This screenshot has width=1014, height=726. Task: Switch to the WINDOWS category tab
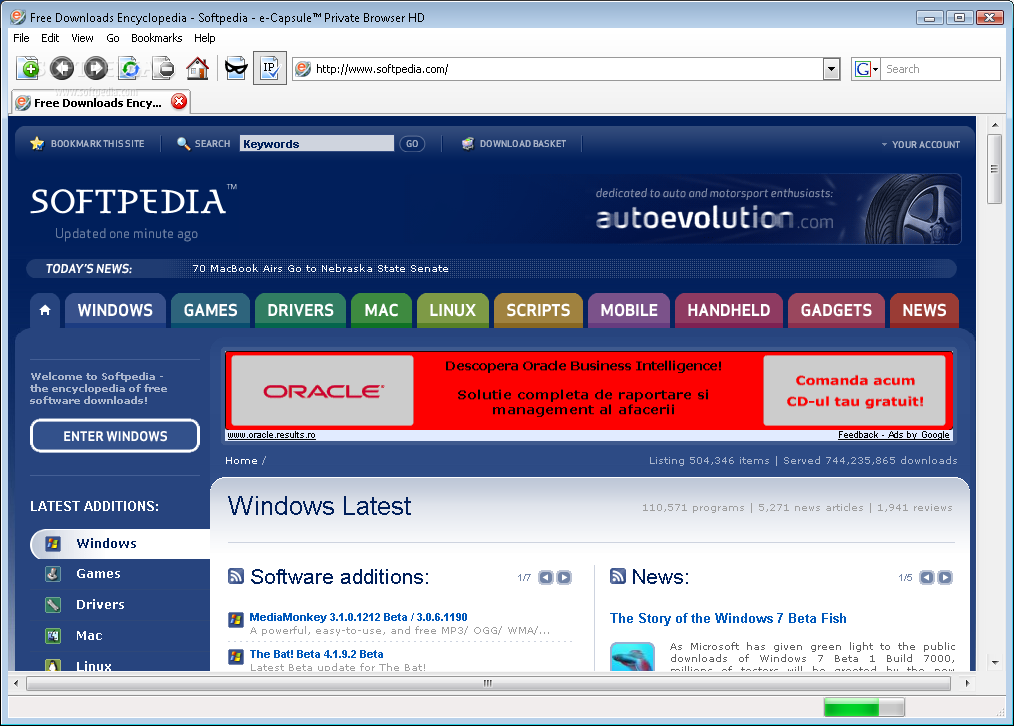(115, 310)
